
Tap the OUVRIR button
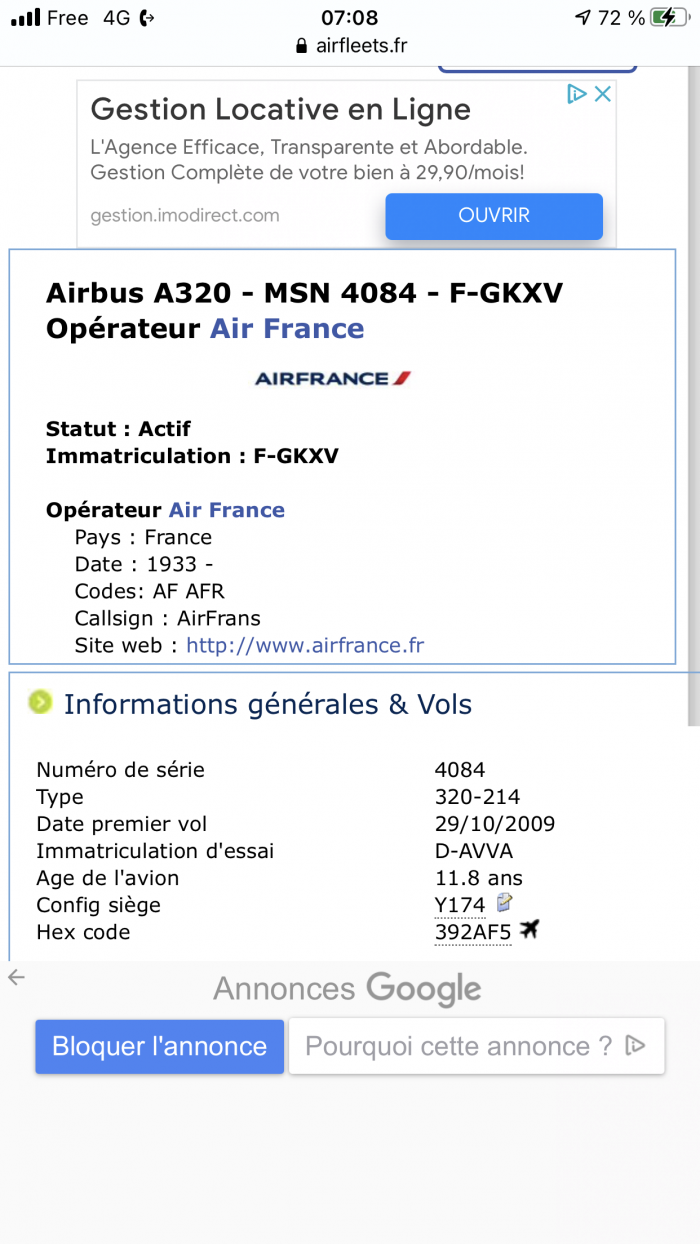click(494, 216)
